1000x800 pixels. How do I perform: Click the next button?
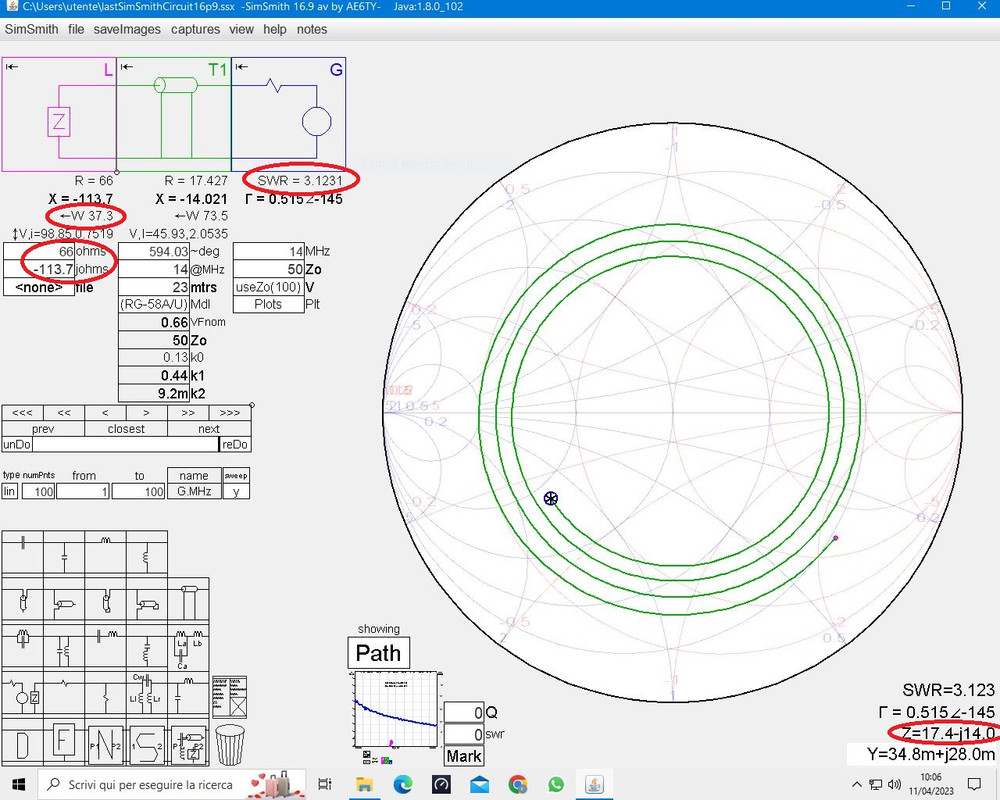[209, 429]
